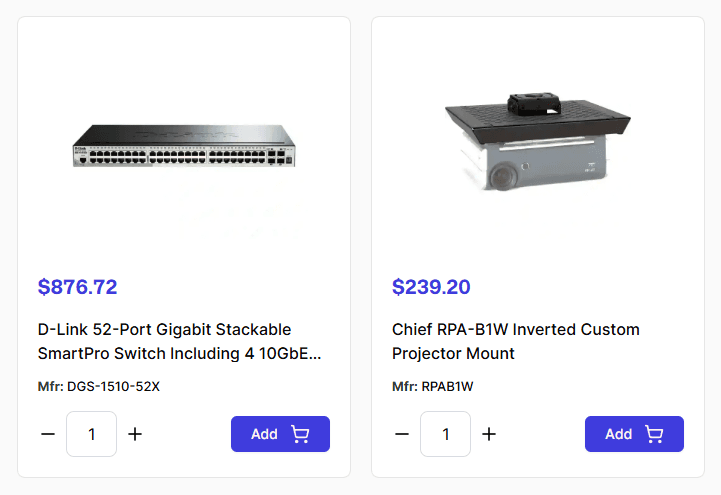Click the $876.72 price
The image size is (721, 495).
pos(77,287)
